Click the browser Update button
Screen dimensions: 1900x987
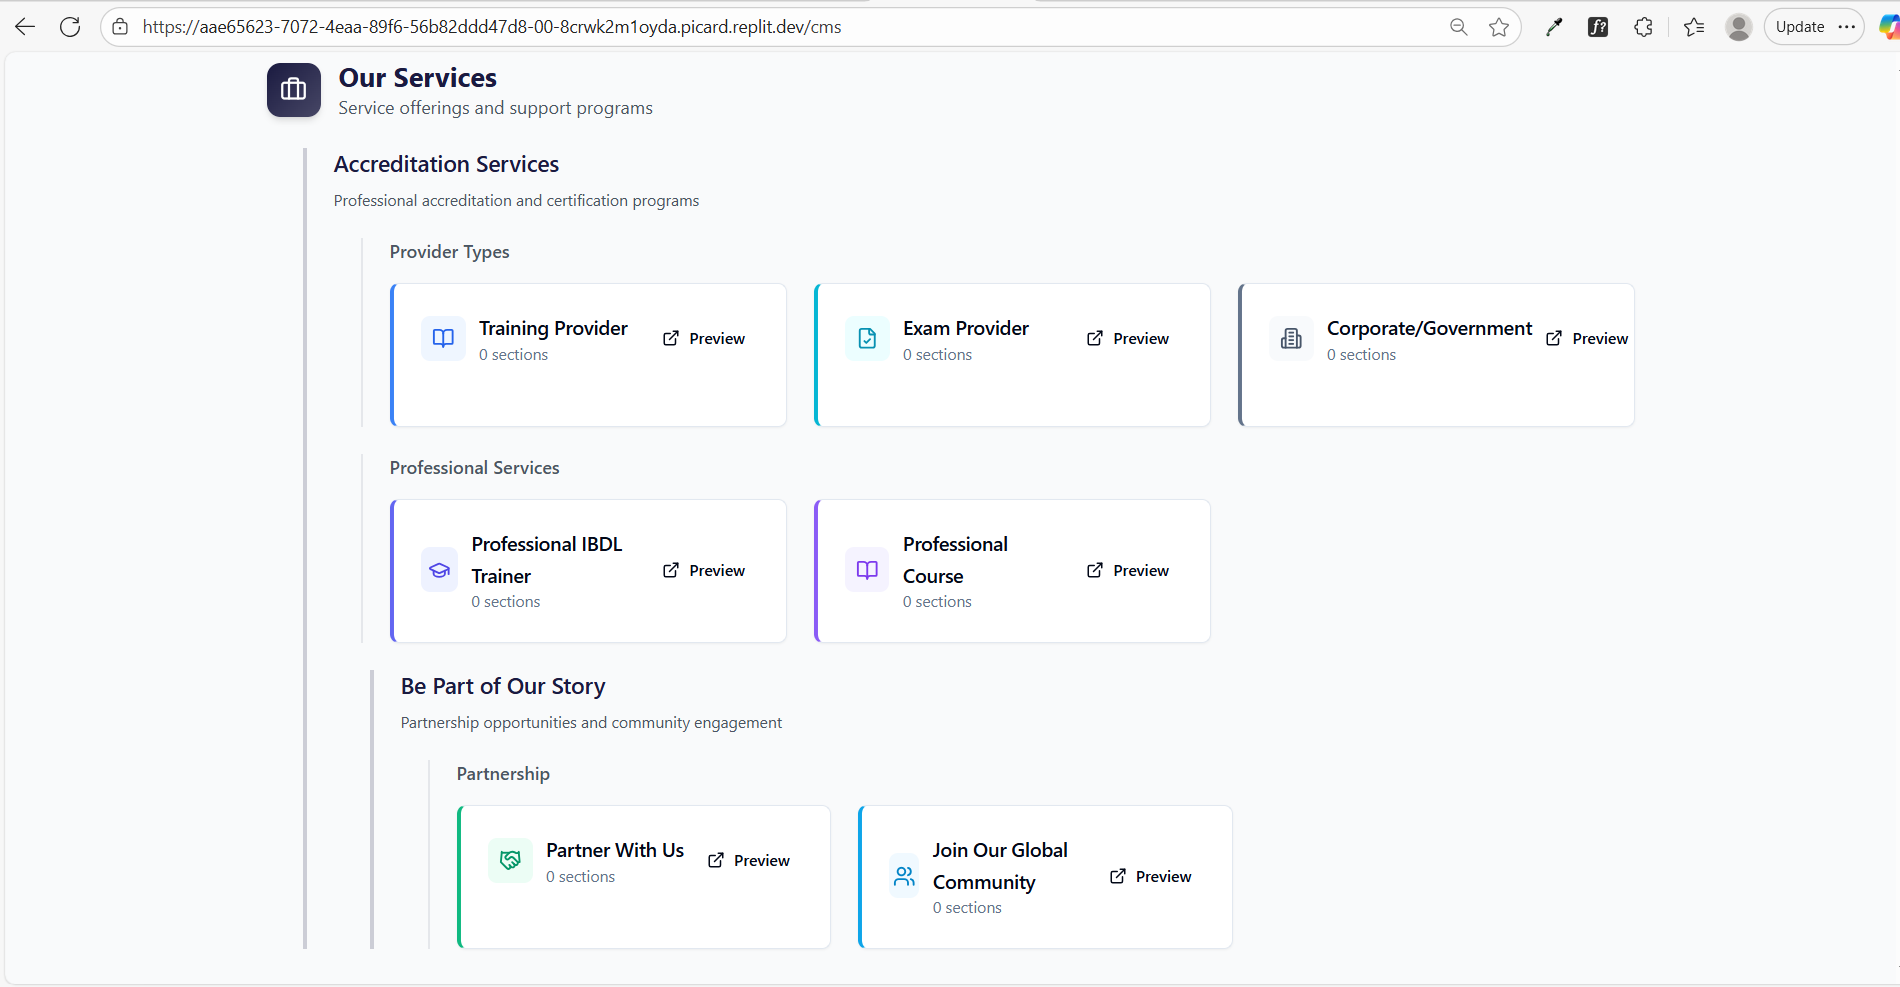tap(1799, 27)
